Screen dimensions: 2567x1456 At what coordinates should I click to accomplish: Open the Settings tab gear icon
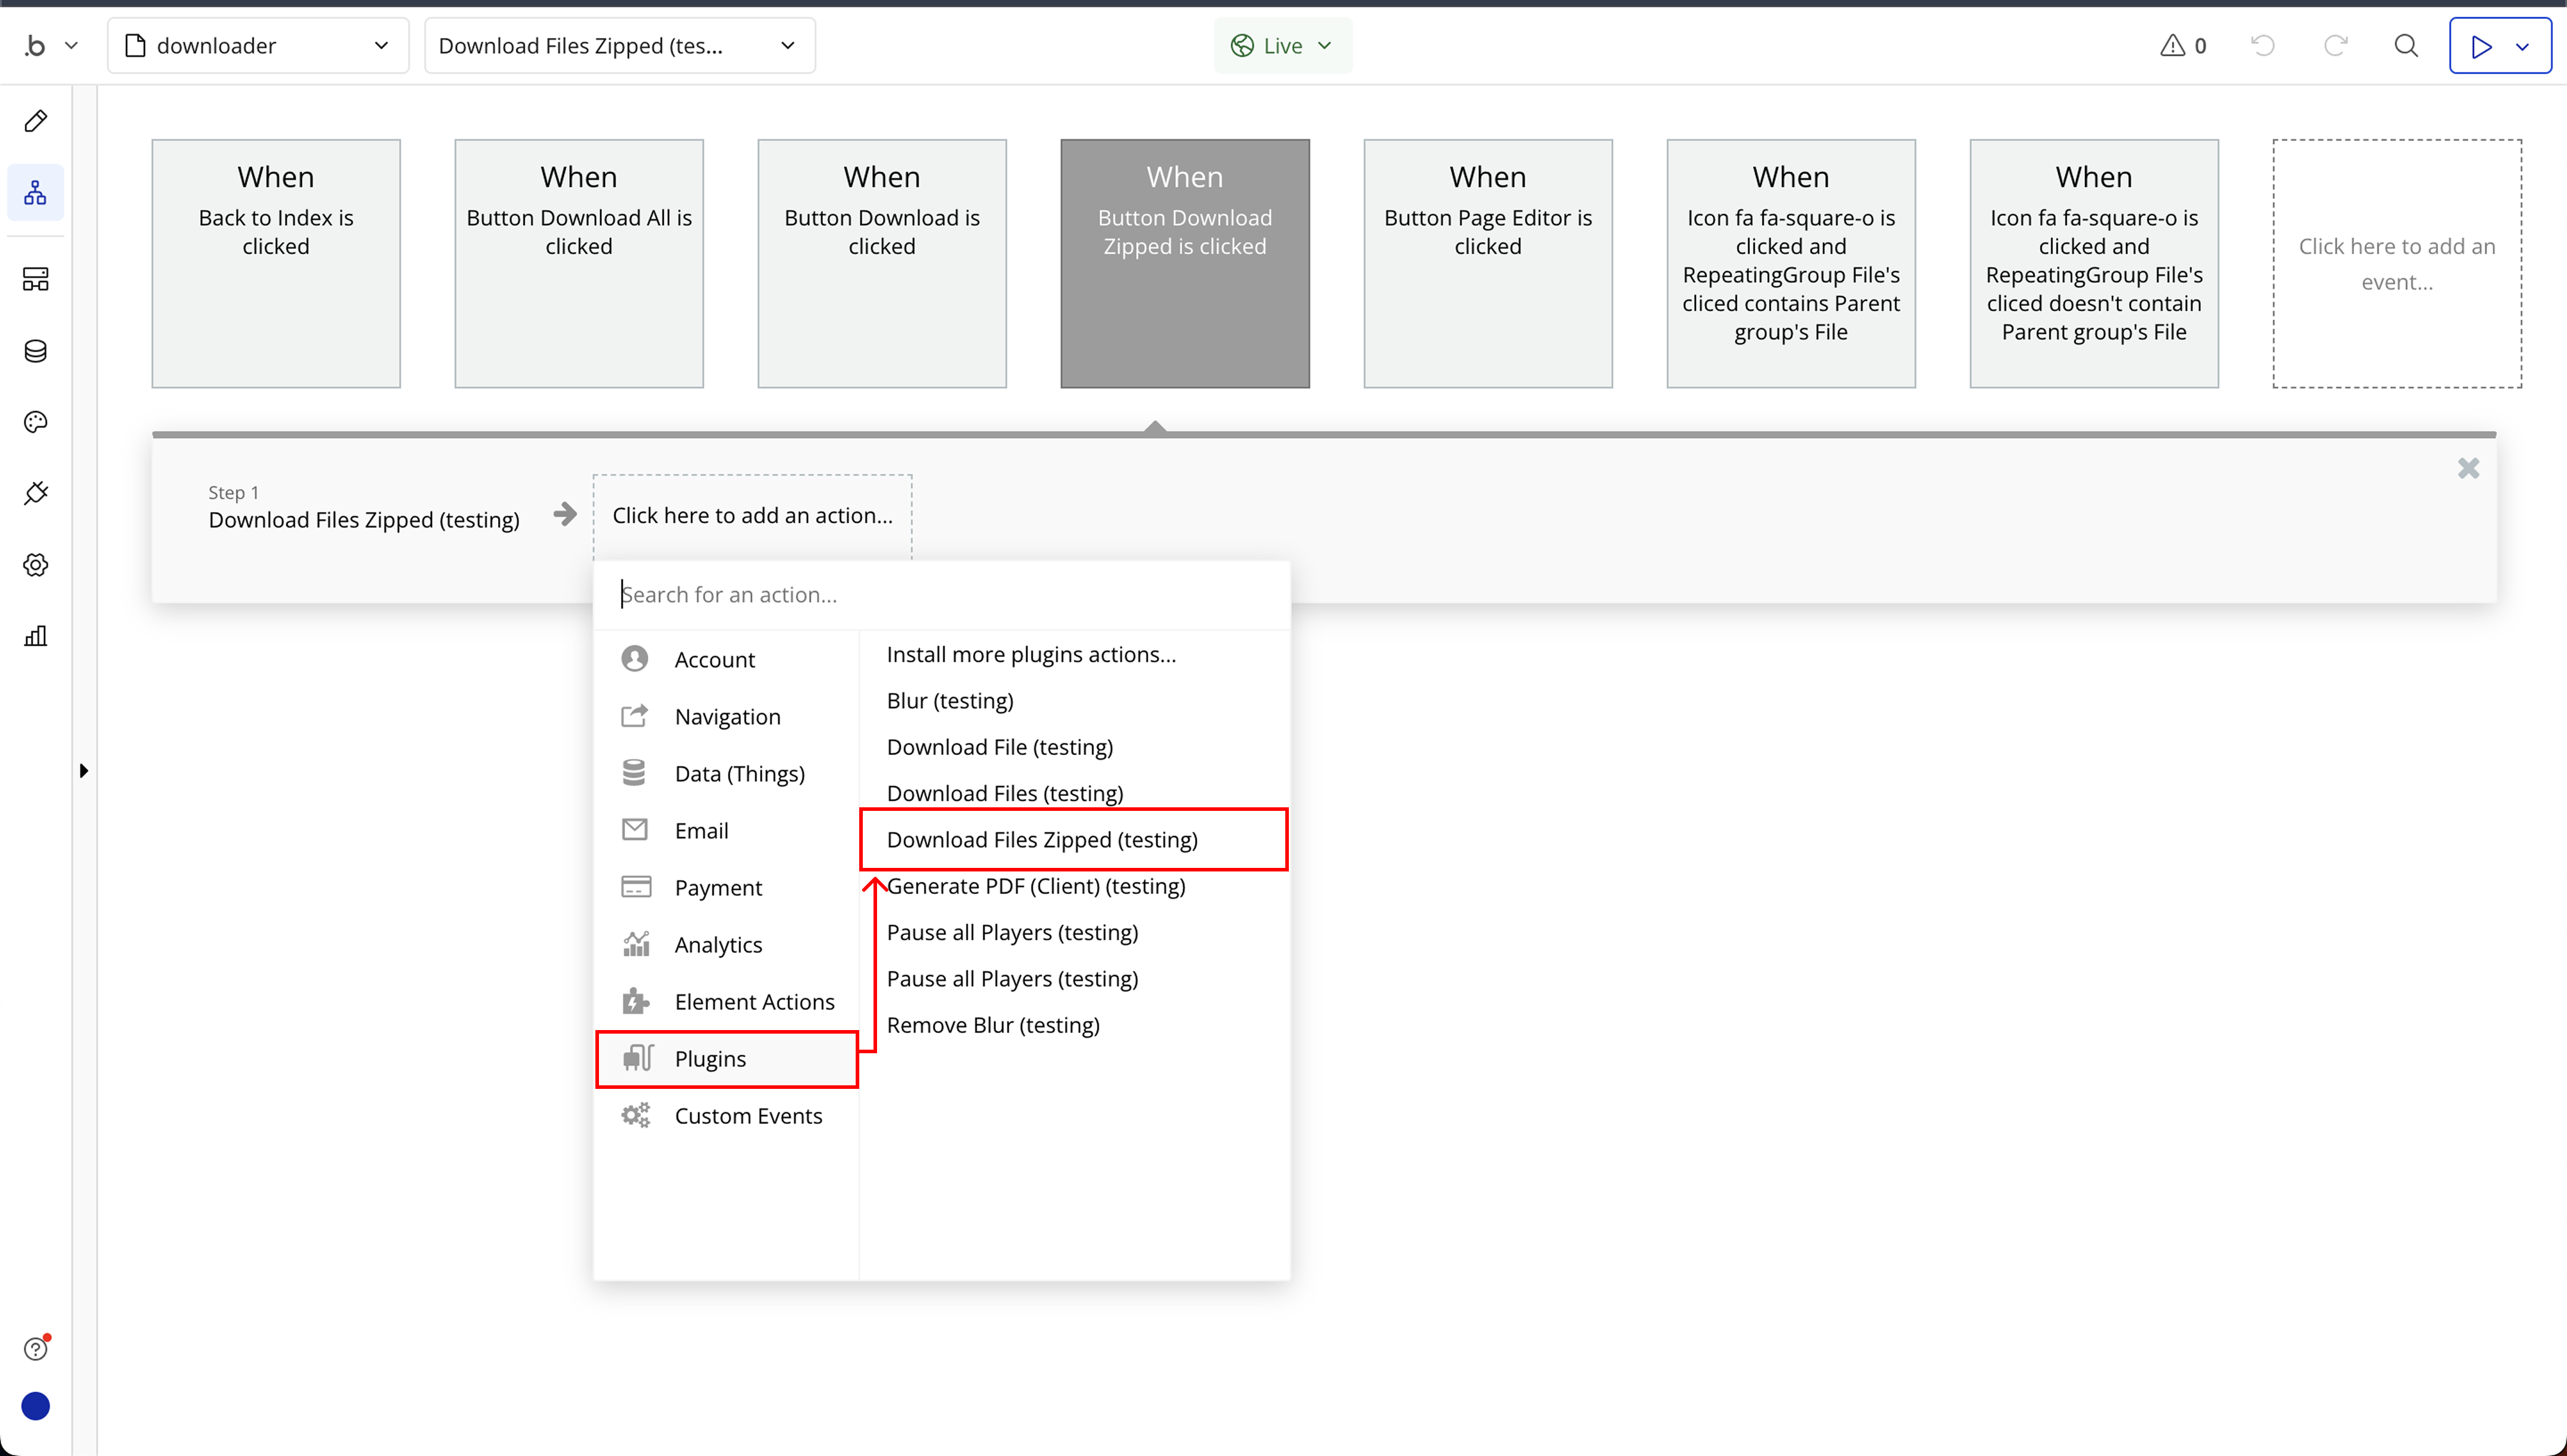pos(36,565)
